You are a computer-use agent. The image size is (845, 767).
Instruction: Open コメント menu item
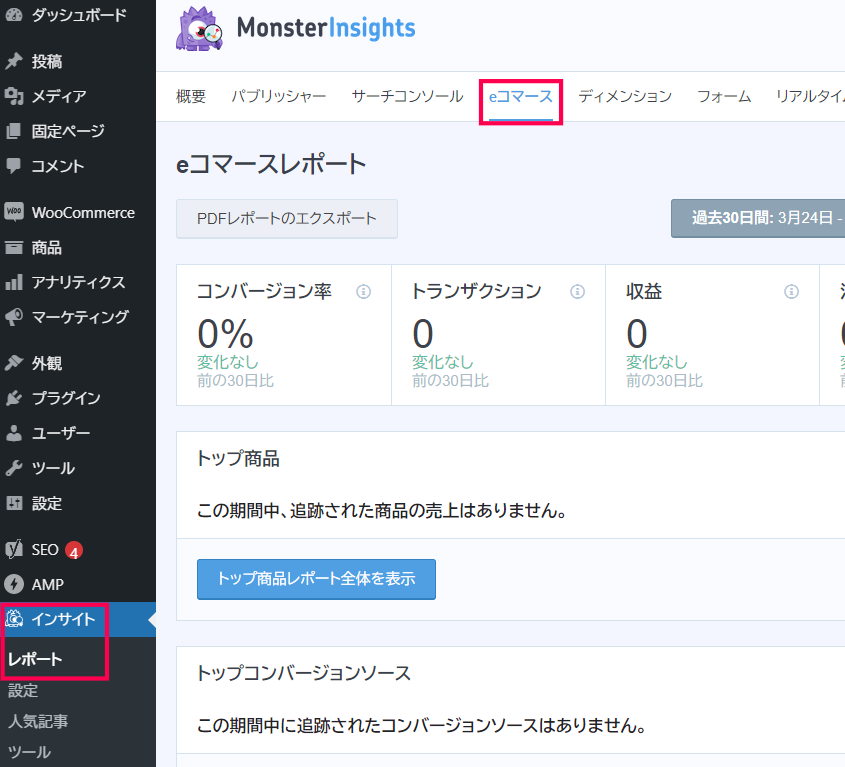(58, 165)
